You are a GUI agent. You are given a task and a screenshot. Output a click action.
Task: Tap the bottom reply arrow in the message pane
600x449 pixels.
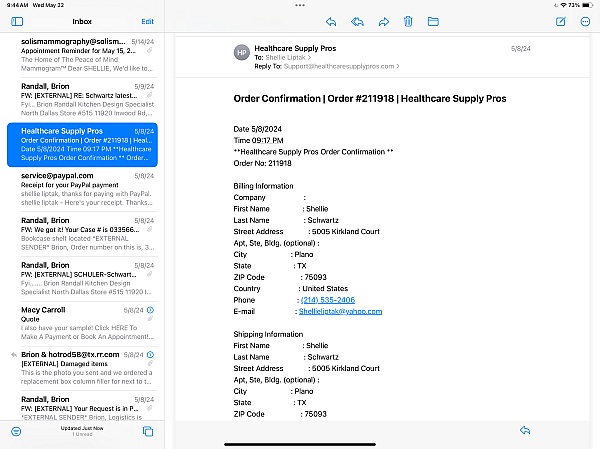click(x=525, y=430)
